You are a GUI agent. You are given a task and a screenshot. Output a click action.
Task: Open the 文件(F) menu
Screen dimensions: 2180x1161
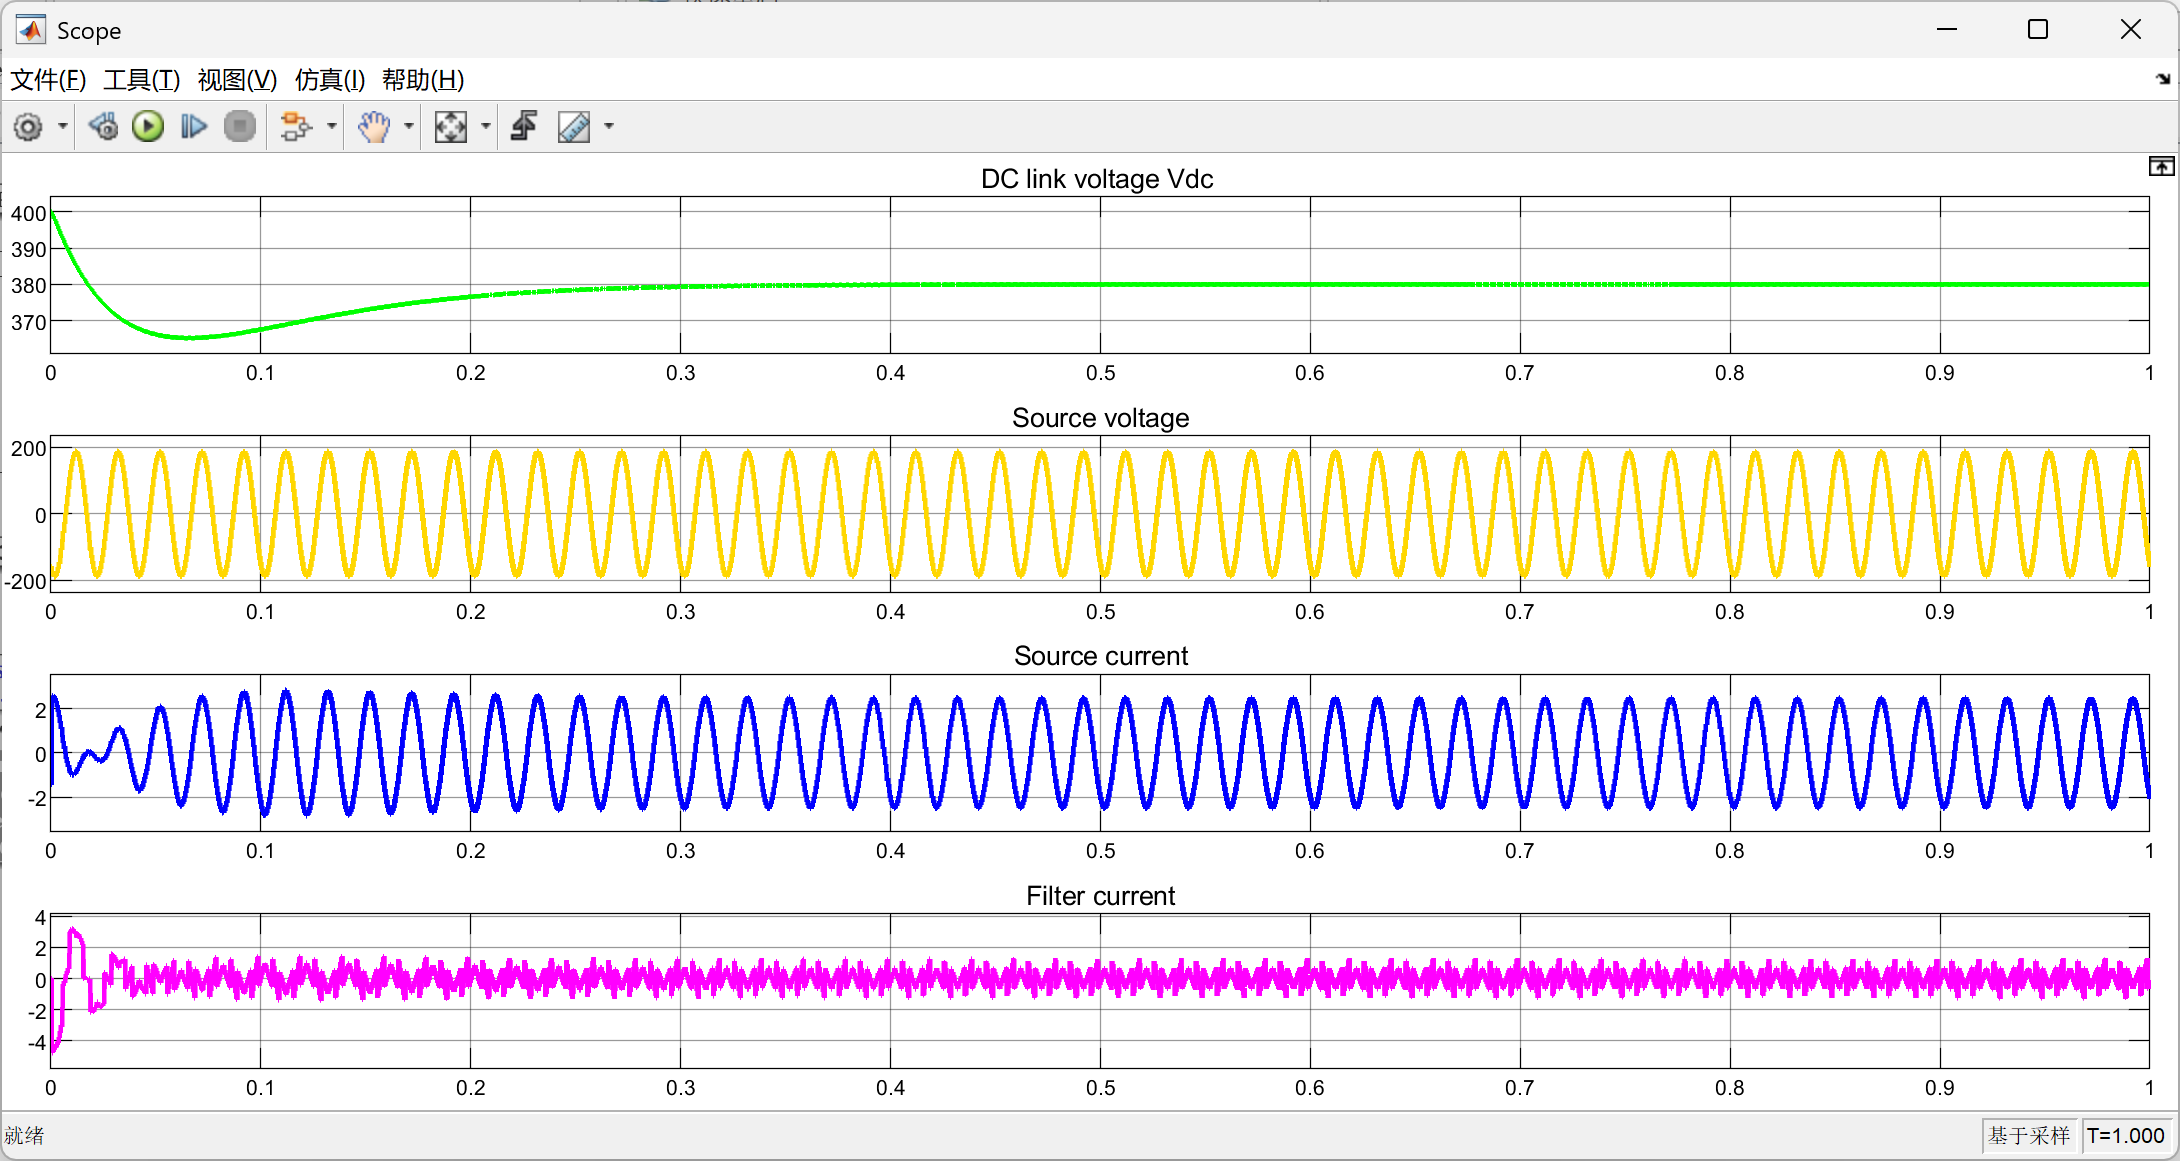(x=48, y=80)
